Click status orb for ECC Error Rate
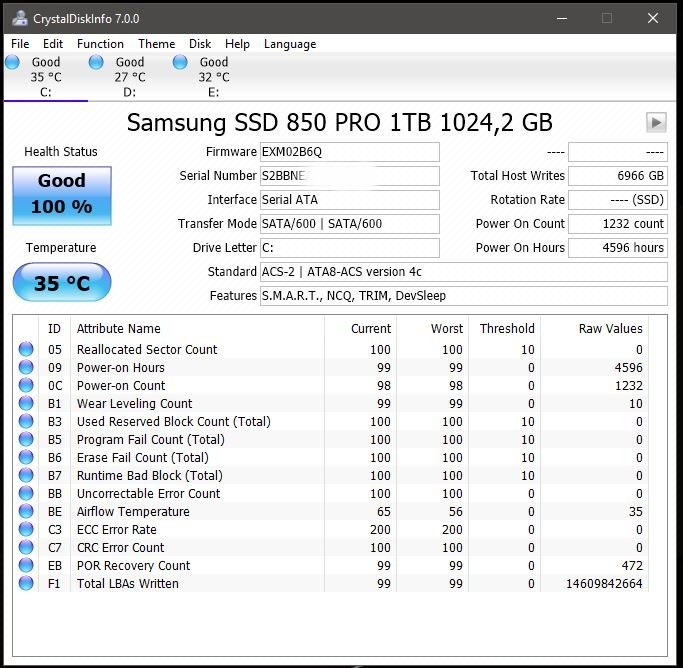Viewport: 683px width, 668px height. click(26, 529)
